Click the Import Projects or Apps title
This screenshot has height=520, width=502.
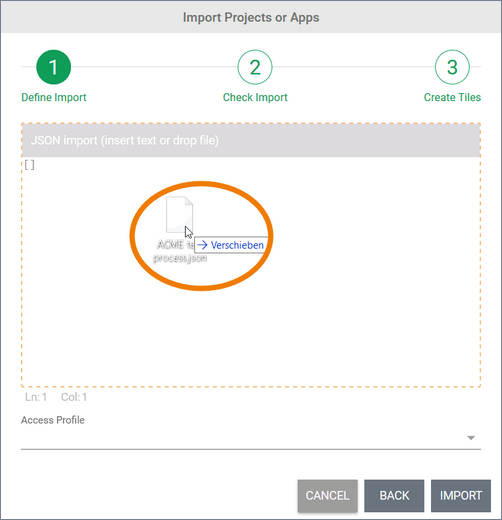(x=251, y=17)
